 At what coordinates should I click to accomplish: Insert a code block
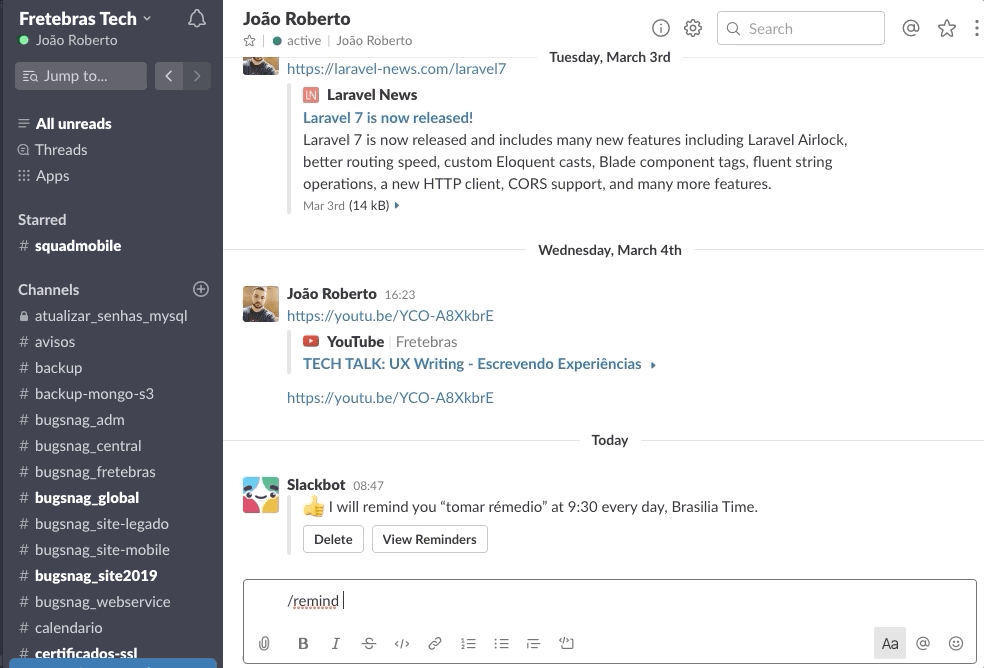pyautogui.click(x=566, y=644)
